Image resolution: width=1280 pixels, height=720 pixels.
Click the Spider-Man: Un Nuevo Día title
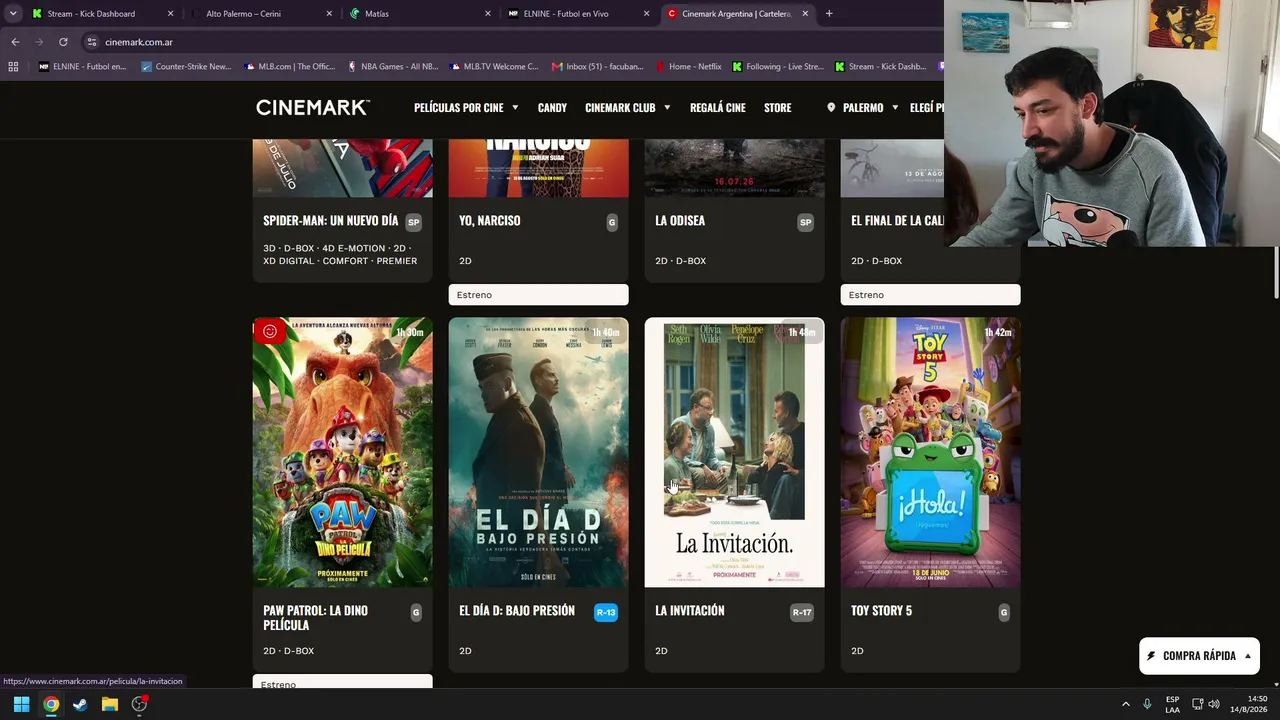coord(331,221)
